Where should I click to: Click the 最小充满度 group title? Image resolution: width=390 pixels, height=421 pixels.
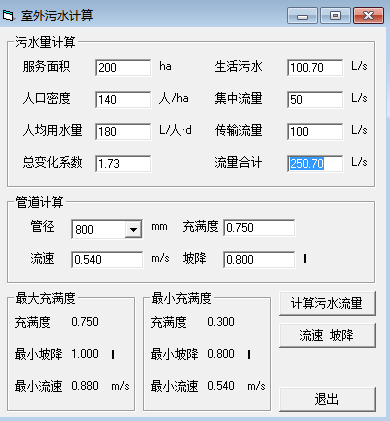[x=181, y=298]
